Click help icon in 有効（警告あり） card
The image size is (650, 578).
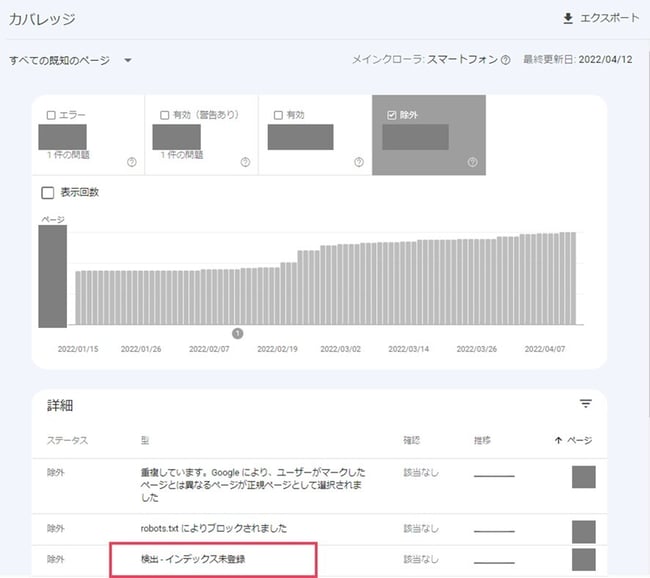245,162
